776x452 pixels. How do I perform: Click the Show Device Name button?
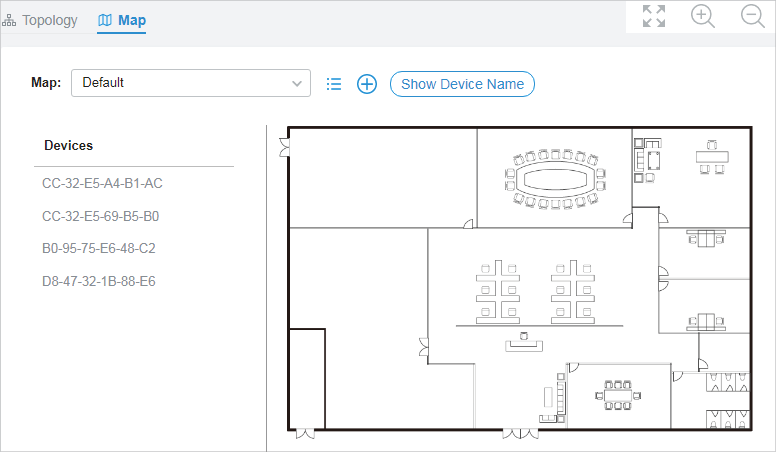point(462,84)
